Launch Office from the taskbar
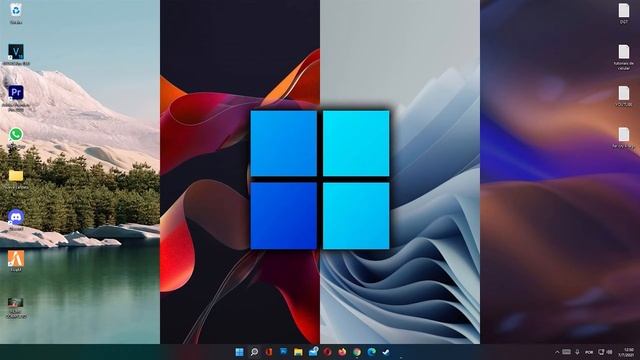 [269, 352]
